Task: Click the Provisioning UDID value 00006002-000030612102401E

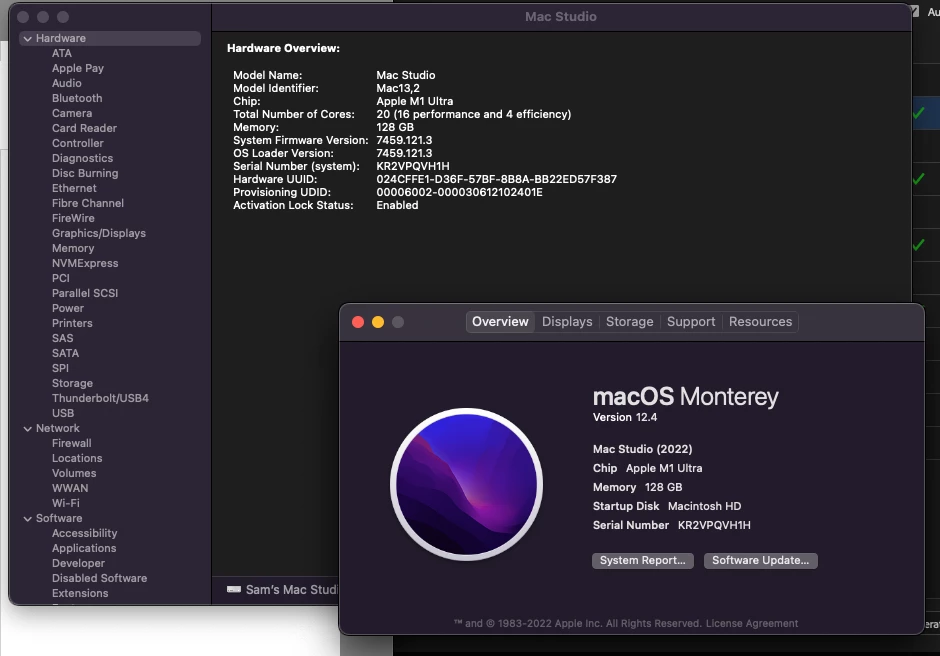Action: click(x=459, y=192)
